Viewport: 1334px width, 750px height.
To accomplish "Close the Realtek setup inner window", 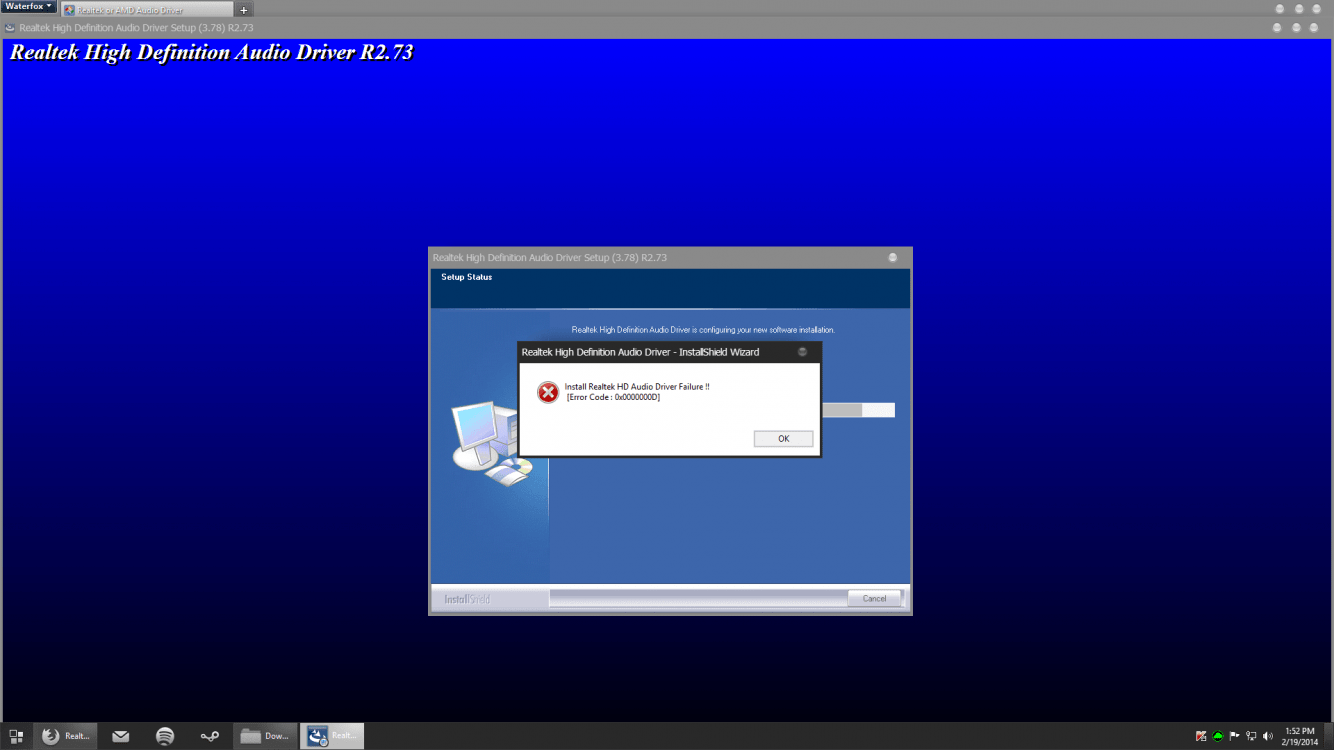I will (893, 257).
